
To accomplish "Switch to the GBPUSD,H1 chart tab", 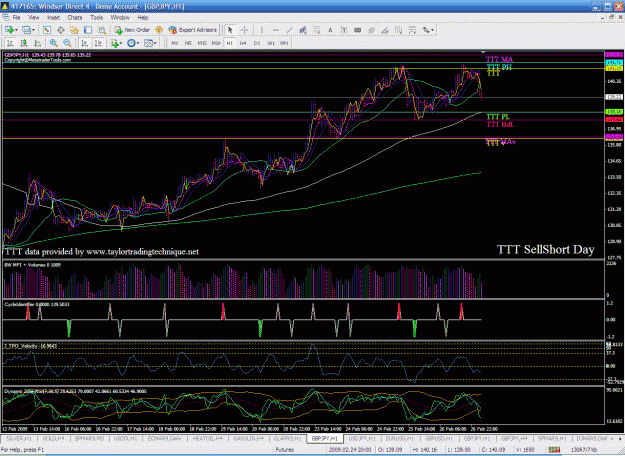I will [439, 438].
